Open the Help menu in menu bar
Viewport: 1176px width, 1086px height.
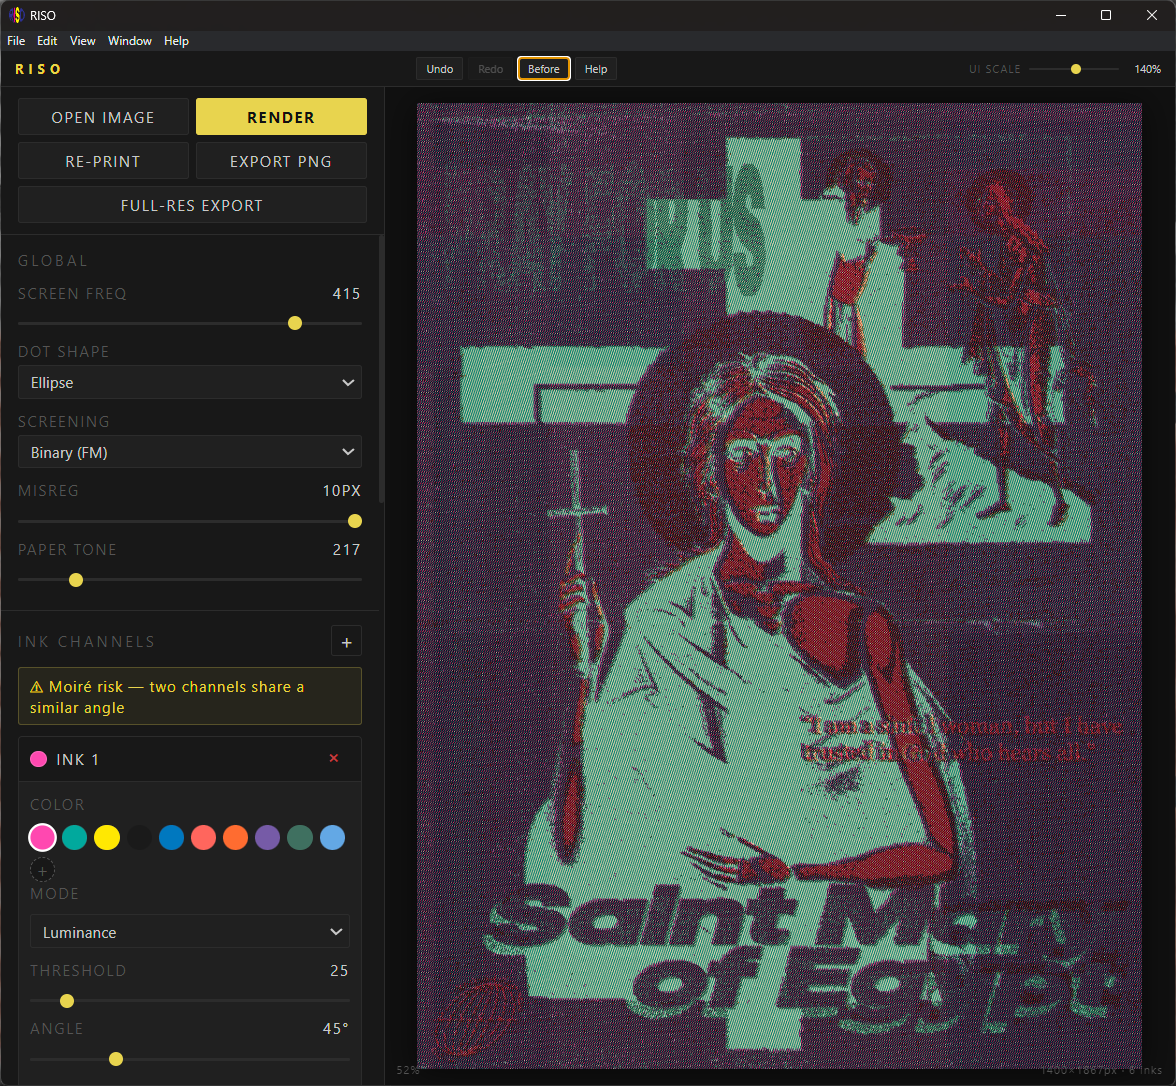(176, 40)
